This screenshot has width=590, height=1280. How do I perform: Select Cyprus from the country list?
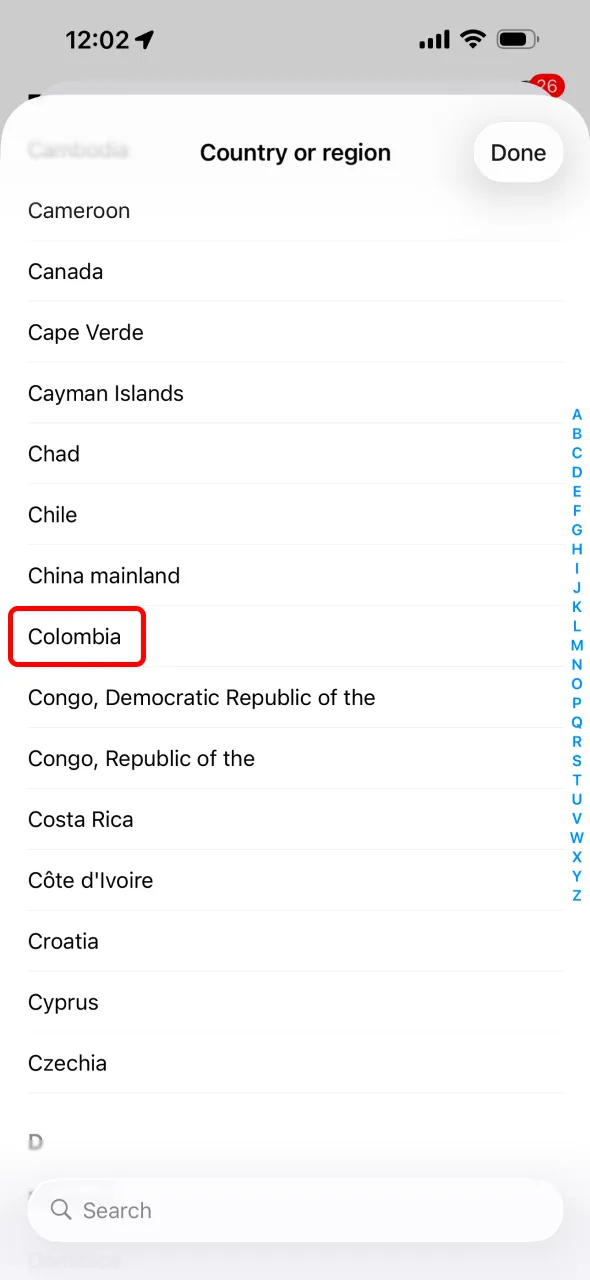[63, 1002]
